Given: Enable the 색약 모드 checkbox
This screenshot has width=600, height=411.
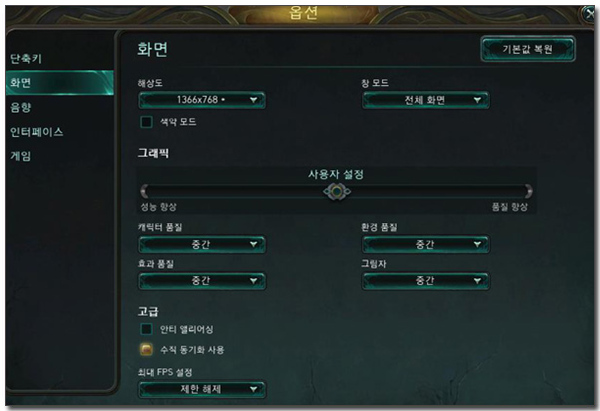Looking at the screenshot, I should click(146, 122).
